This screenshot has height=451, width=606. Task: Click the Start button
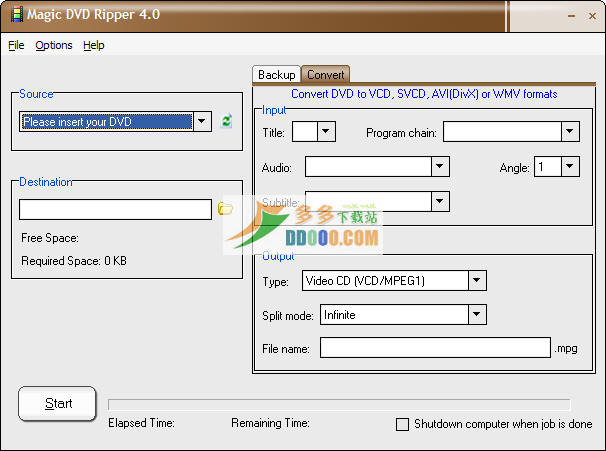click(57, 403)
